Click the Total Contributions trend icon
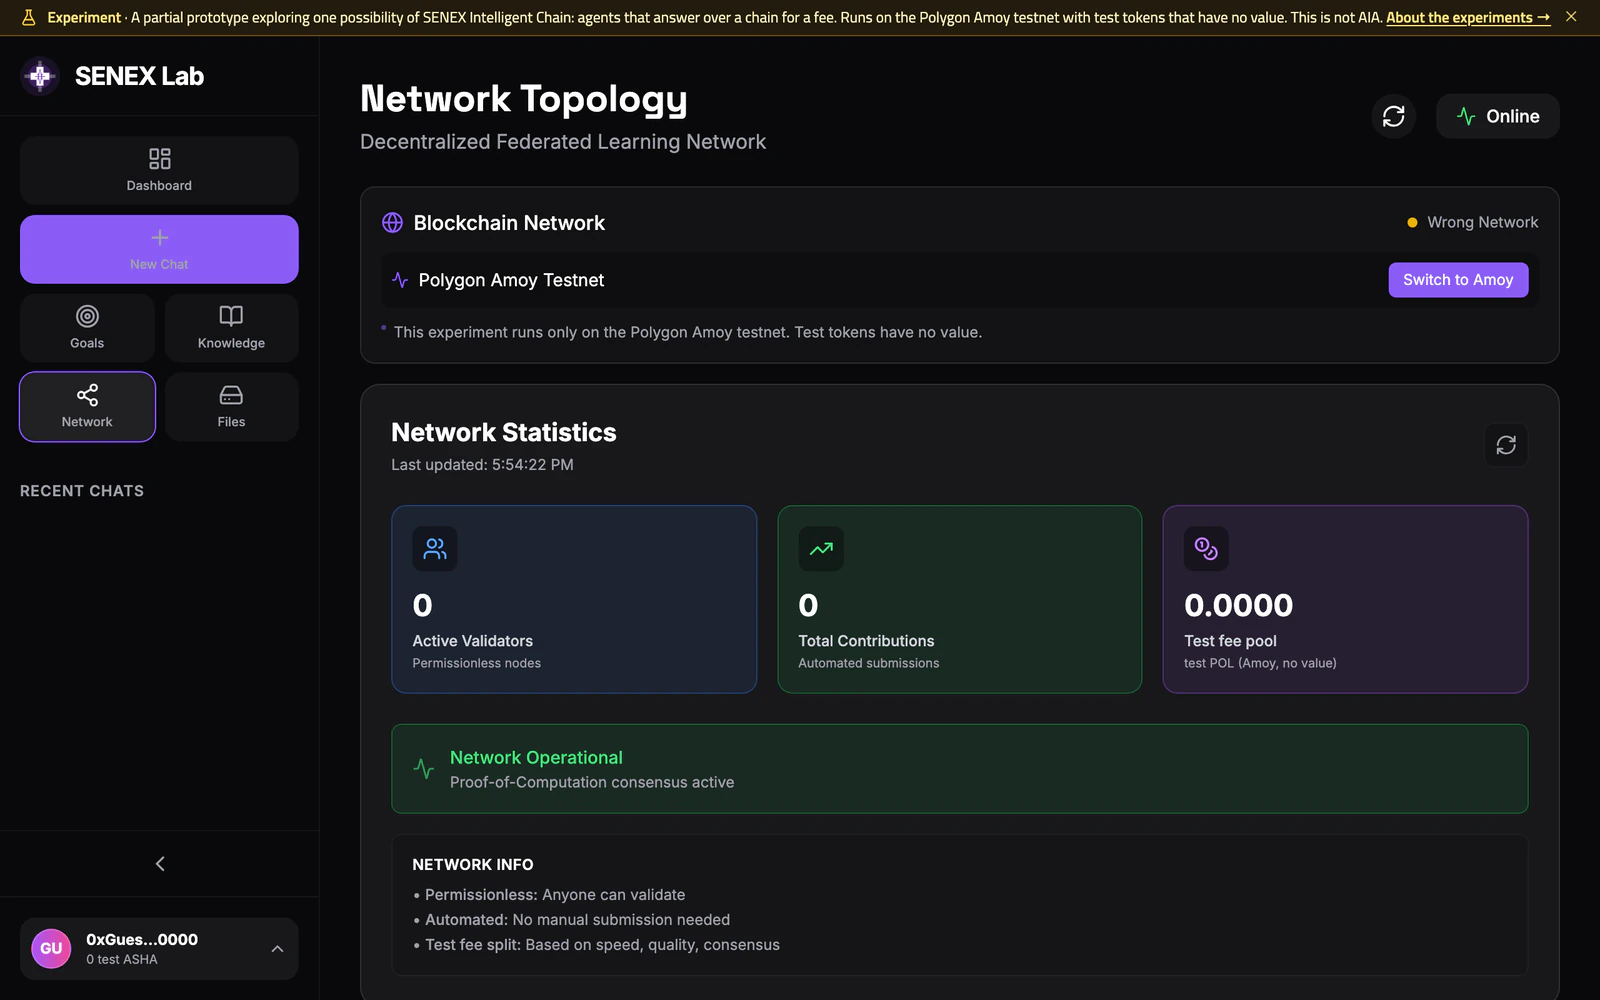Screen dimensions: 1600x1000 pos(821,549)
